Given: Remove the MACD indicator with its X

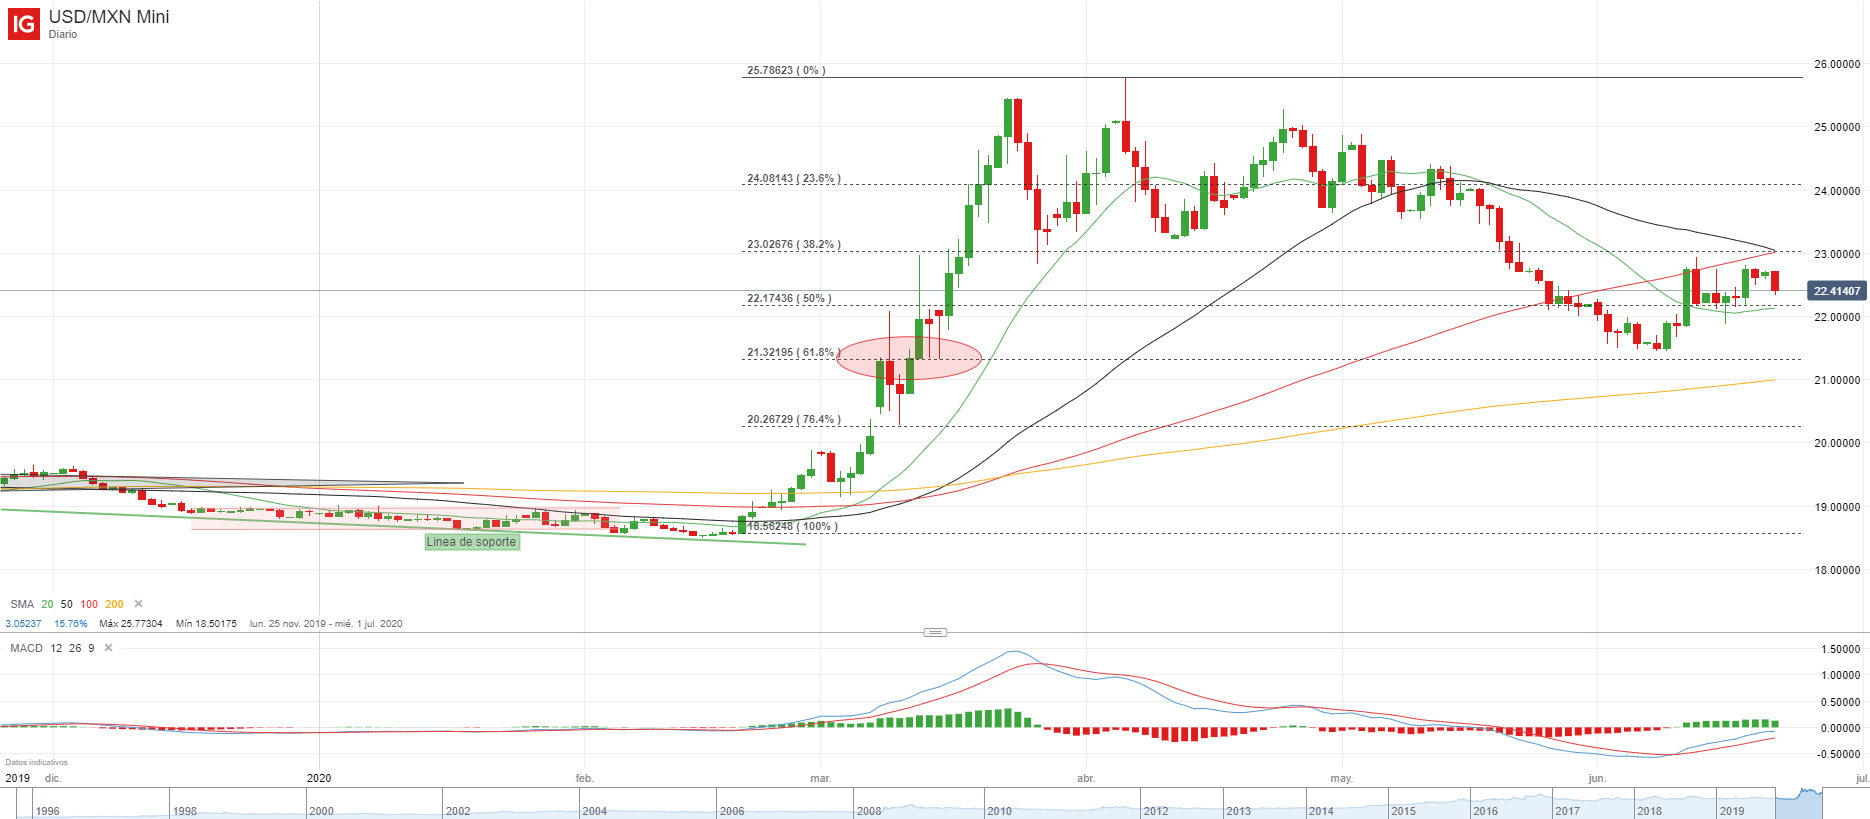Looking at the screenshot, I should click(x=108, y=648).
